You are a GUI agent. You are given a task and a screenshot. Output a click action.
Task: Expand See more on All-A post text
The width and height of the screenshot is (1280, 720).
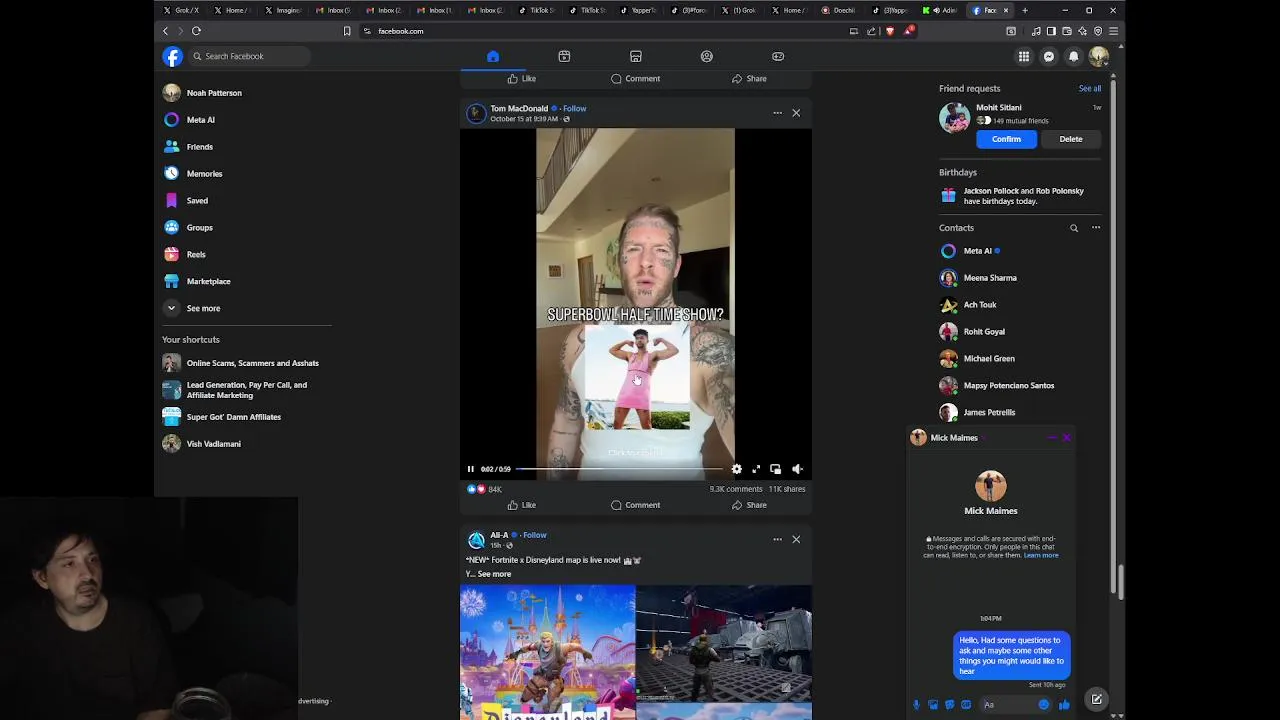pos(494,574)
